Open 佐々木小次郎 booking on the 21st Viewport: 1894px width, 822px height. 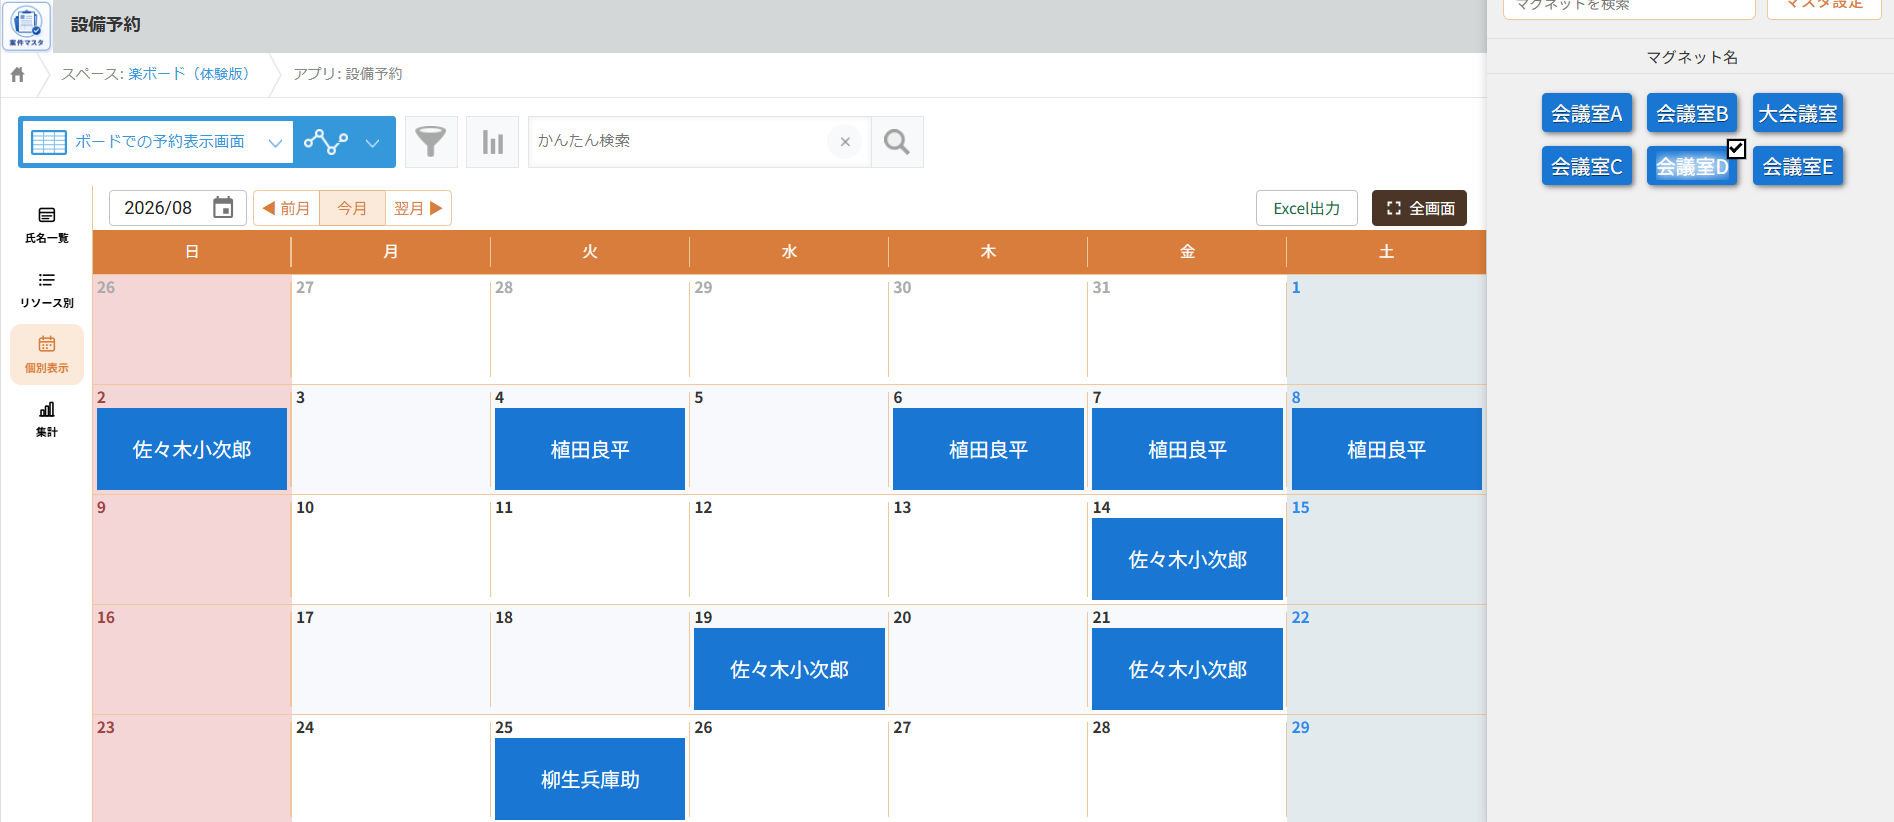[x=1187, y=669]
